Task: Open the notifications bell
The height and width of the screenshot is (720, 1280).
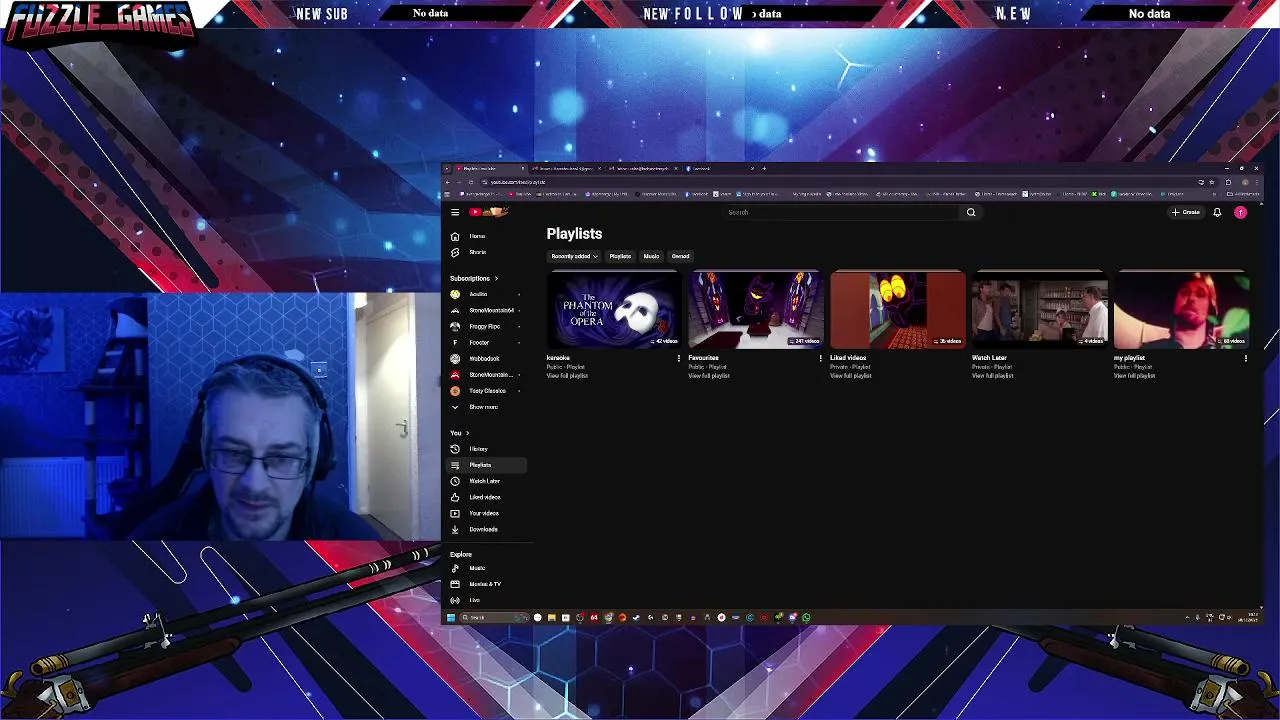Action: [1217, 212]
